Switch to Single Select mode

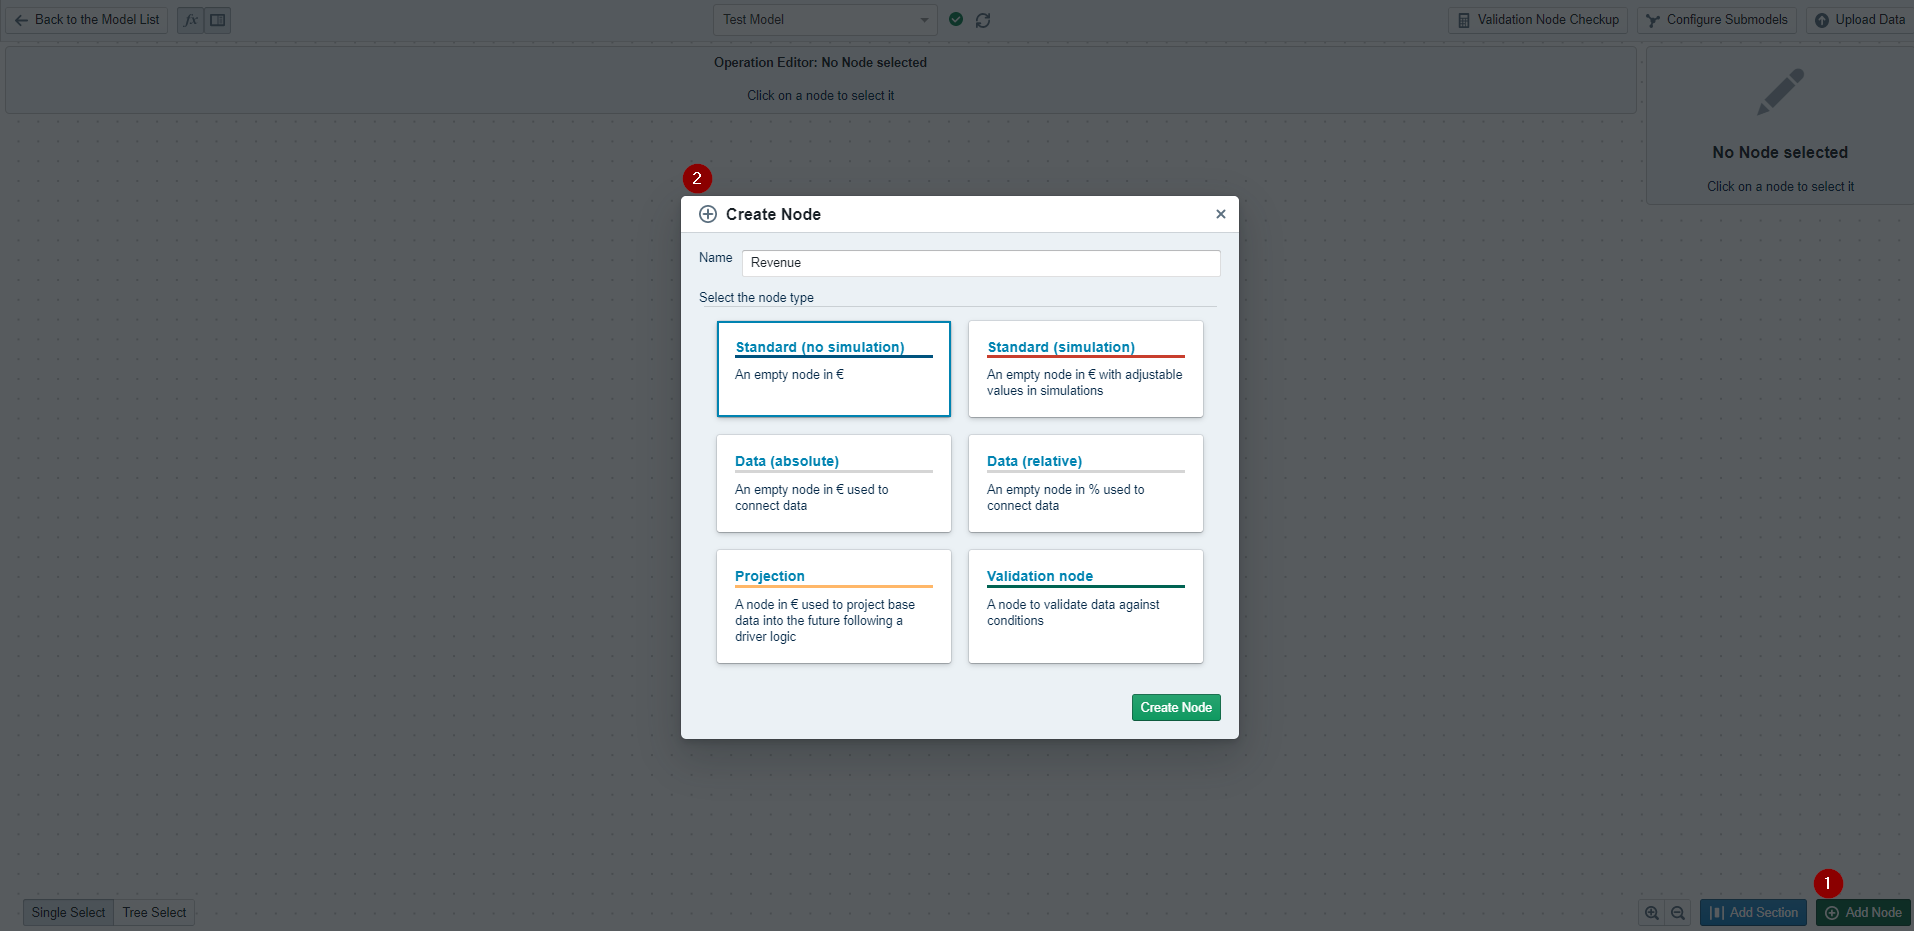(x=68, y=912)
